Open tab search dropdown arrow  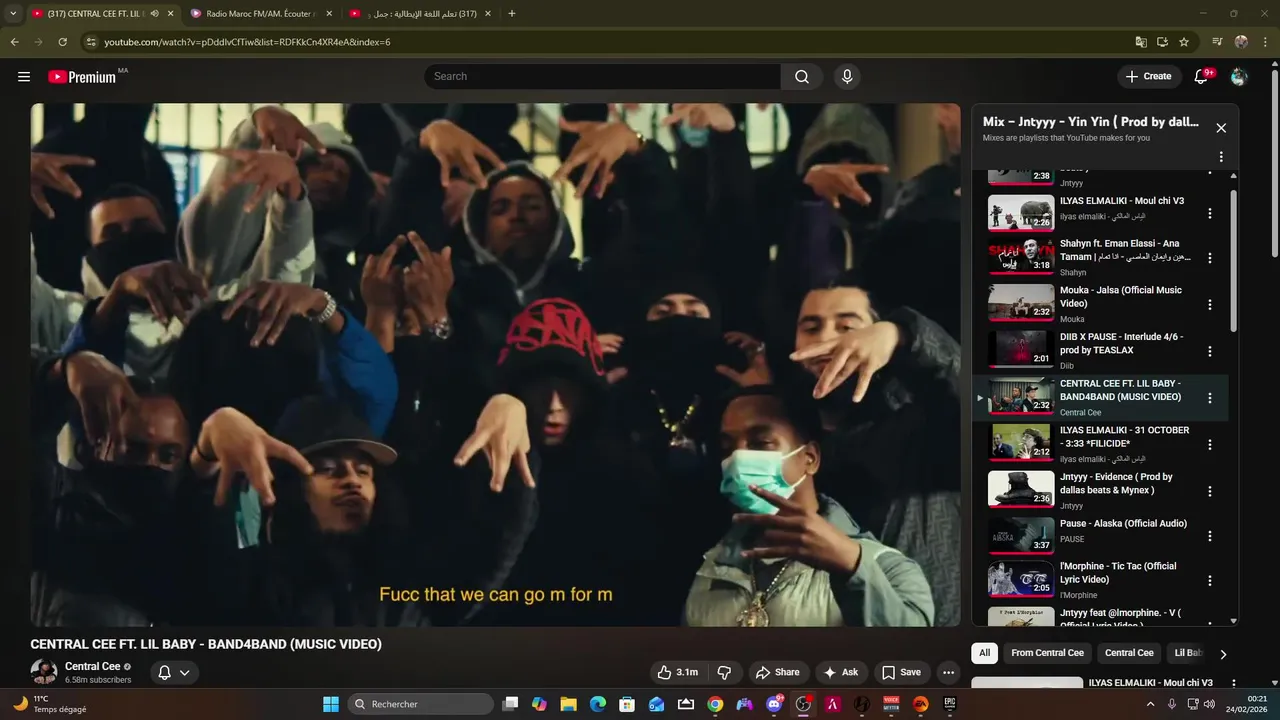(x=13, y=14)
